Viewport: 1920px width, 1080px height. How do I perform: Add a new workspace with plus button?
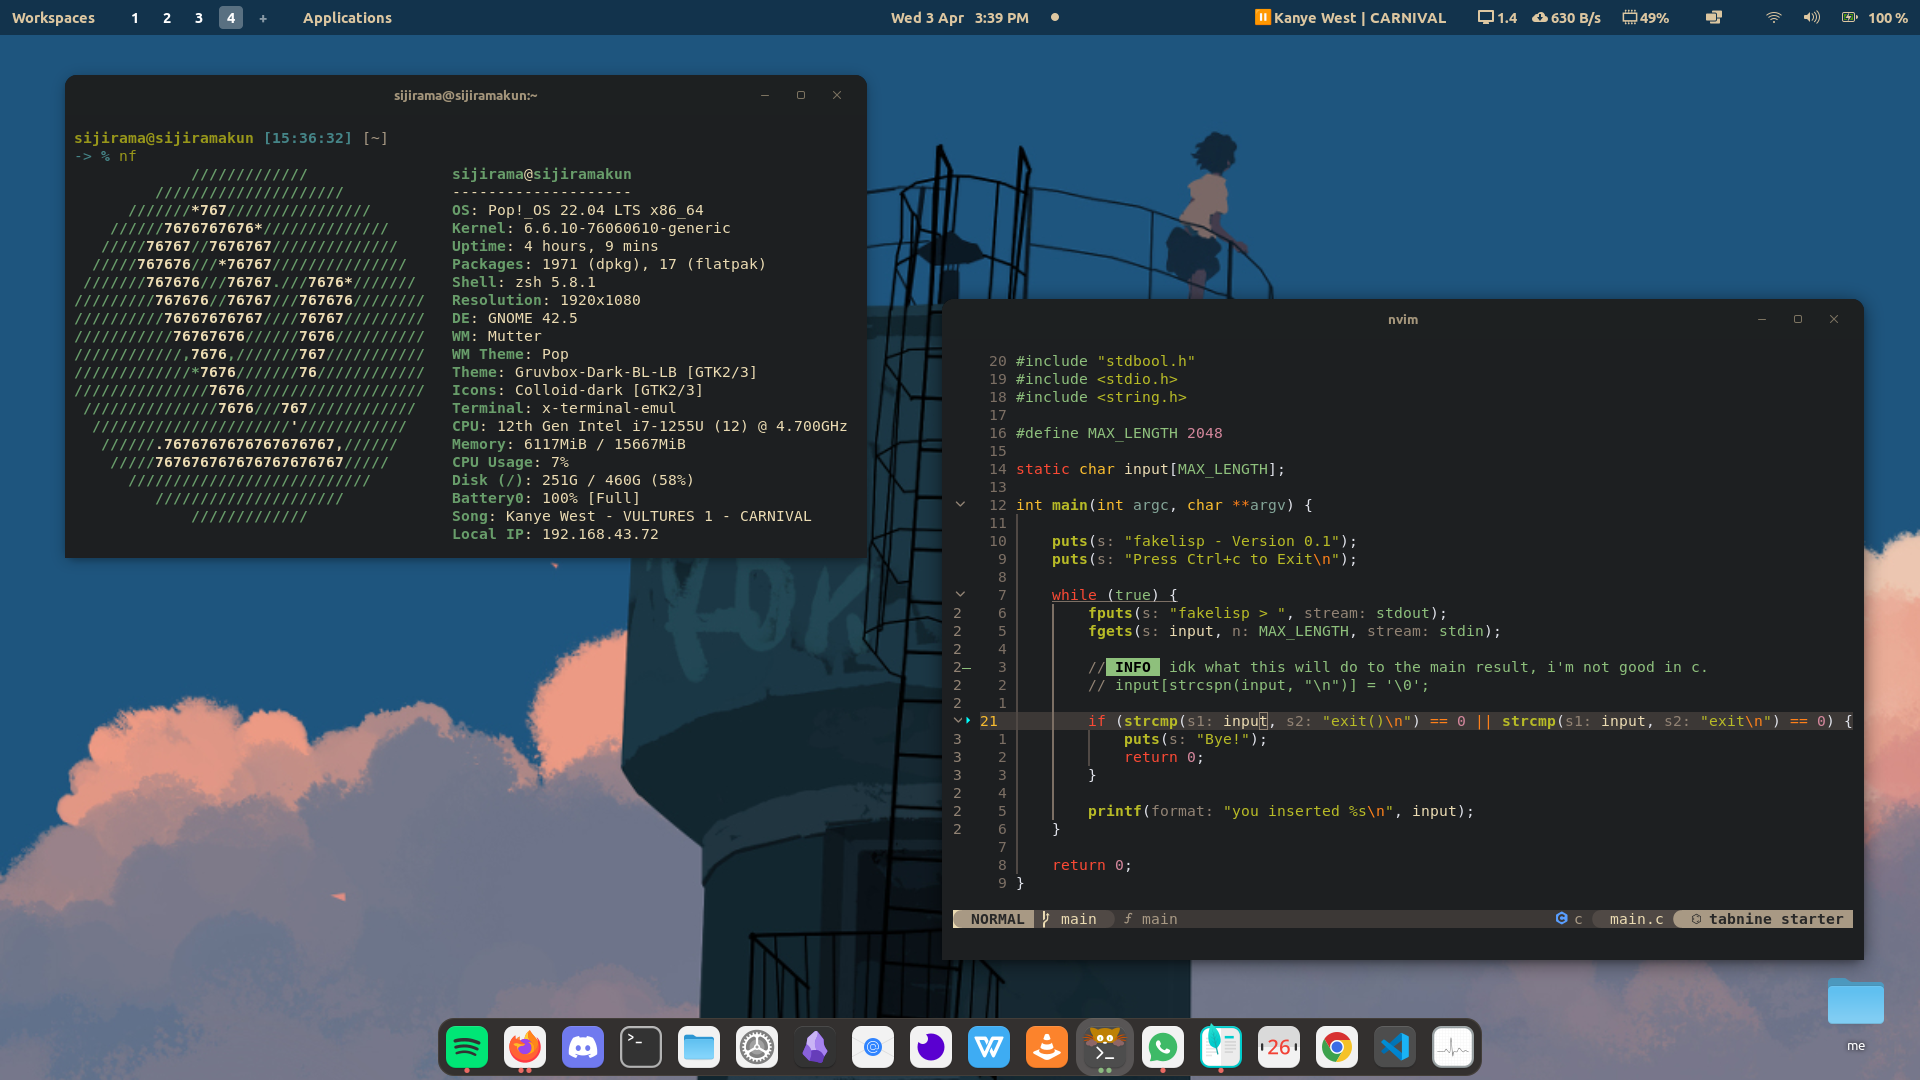[x=263, y=18]
